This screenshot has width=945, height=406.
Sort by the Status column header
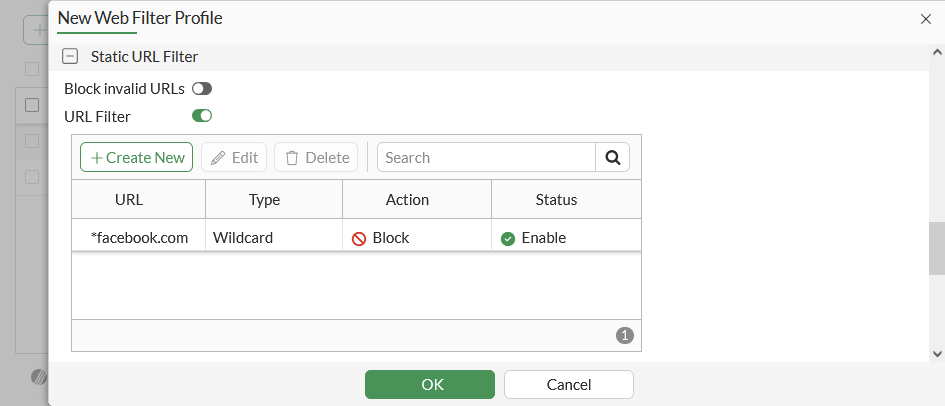[556, 199]
